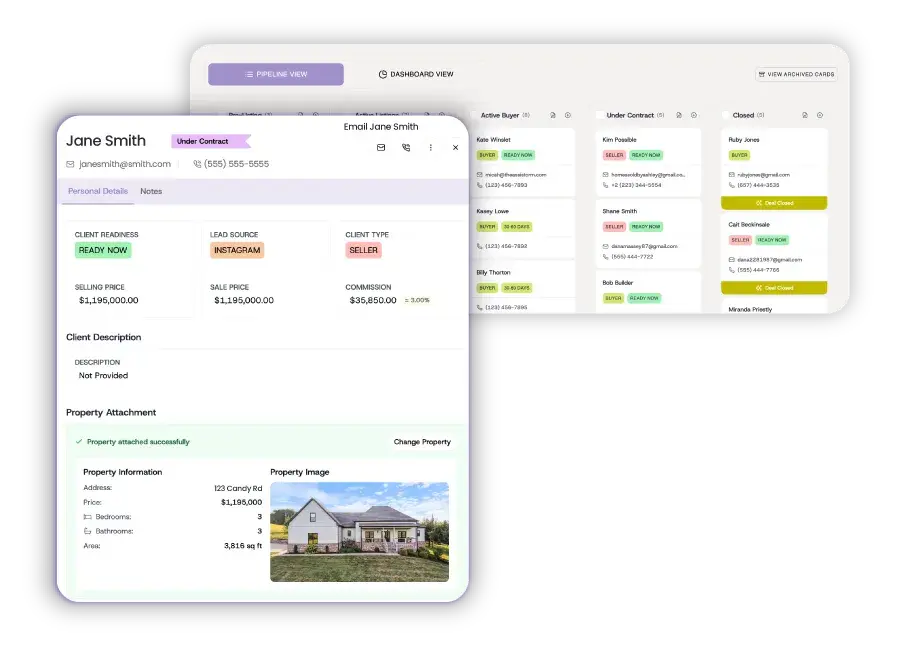Open the three-dot more options menu
The image size is (907, 647).
tap(430, 147)
